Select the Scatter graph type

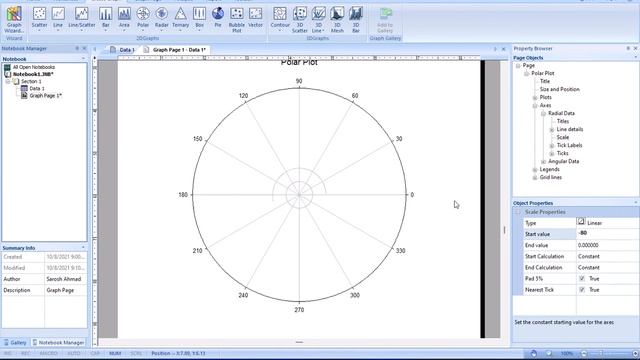[x=40, y=19]
